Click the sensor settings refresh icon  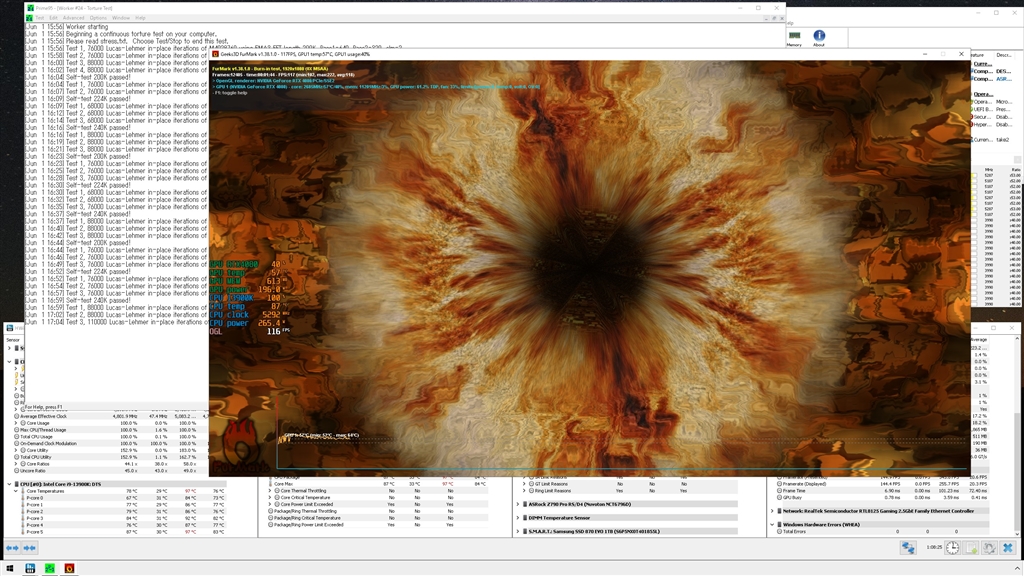pyautogui.click(x=989, y=548)
